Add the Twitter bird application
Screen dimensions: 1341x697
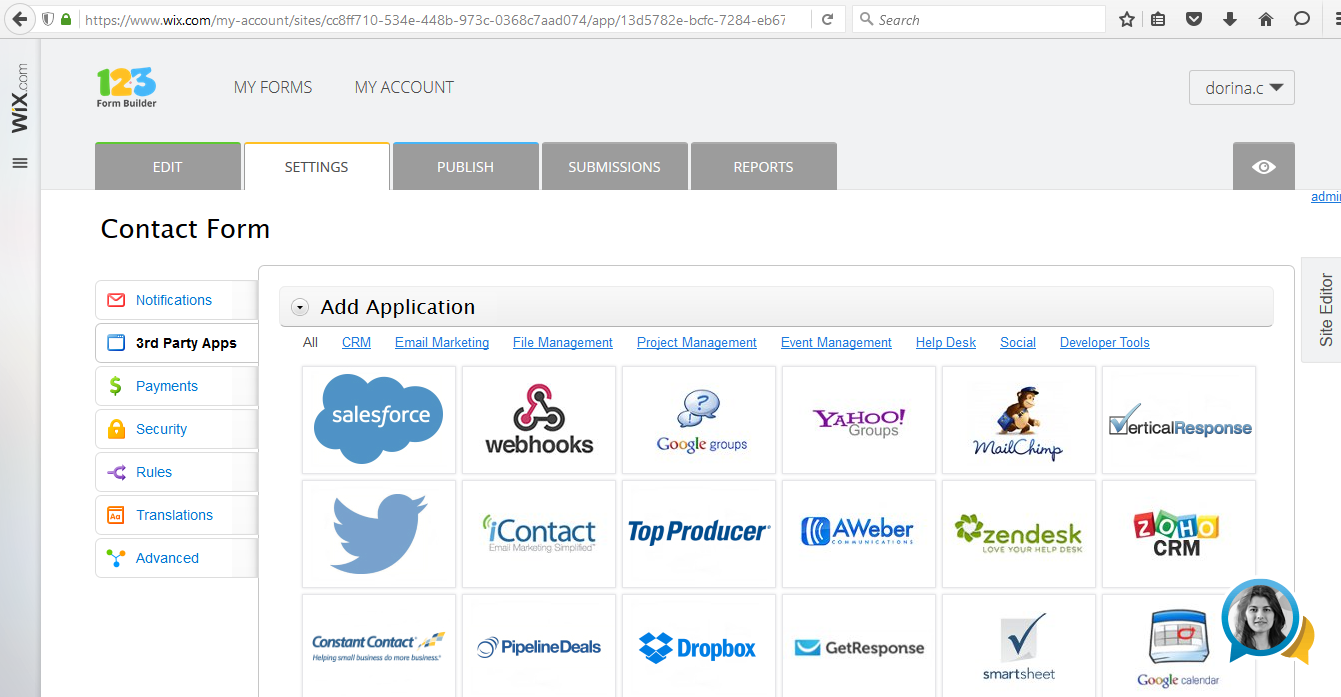pyautogui.click(x=379, y=533)
